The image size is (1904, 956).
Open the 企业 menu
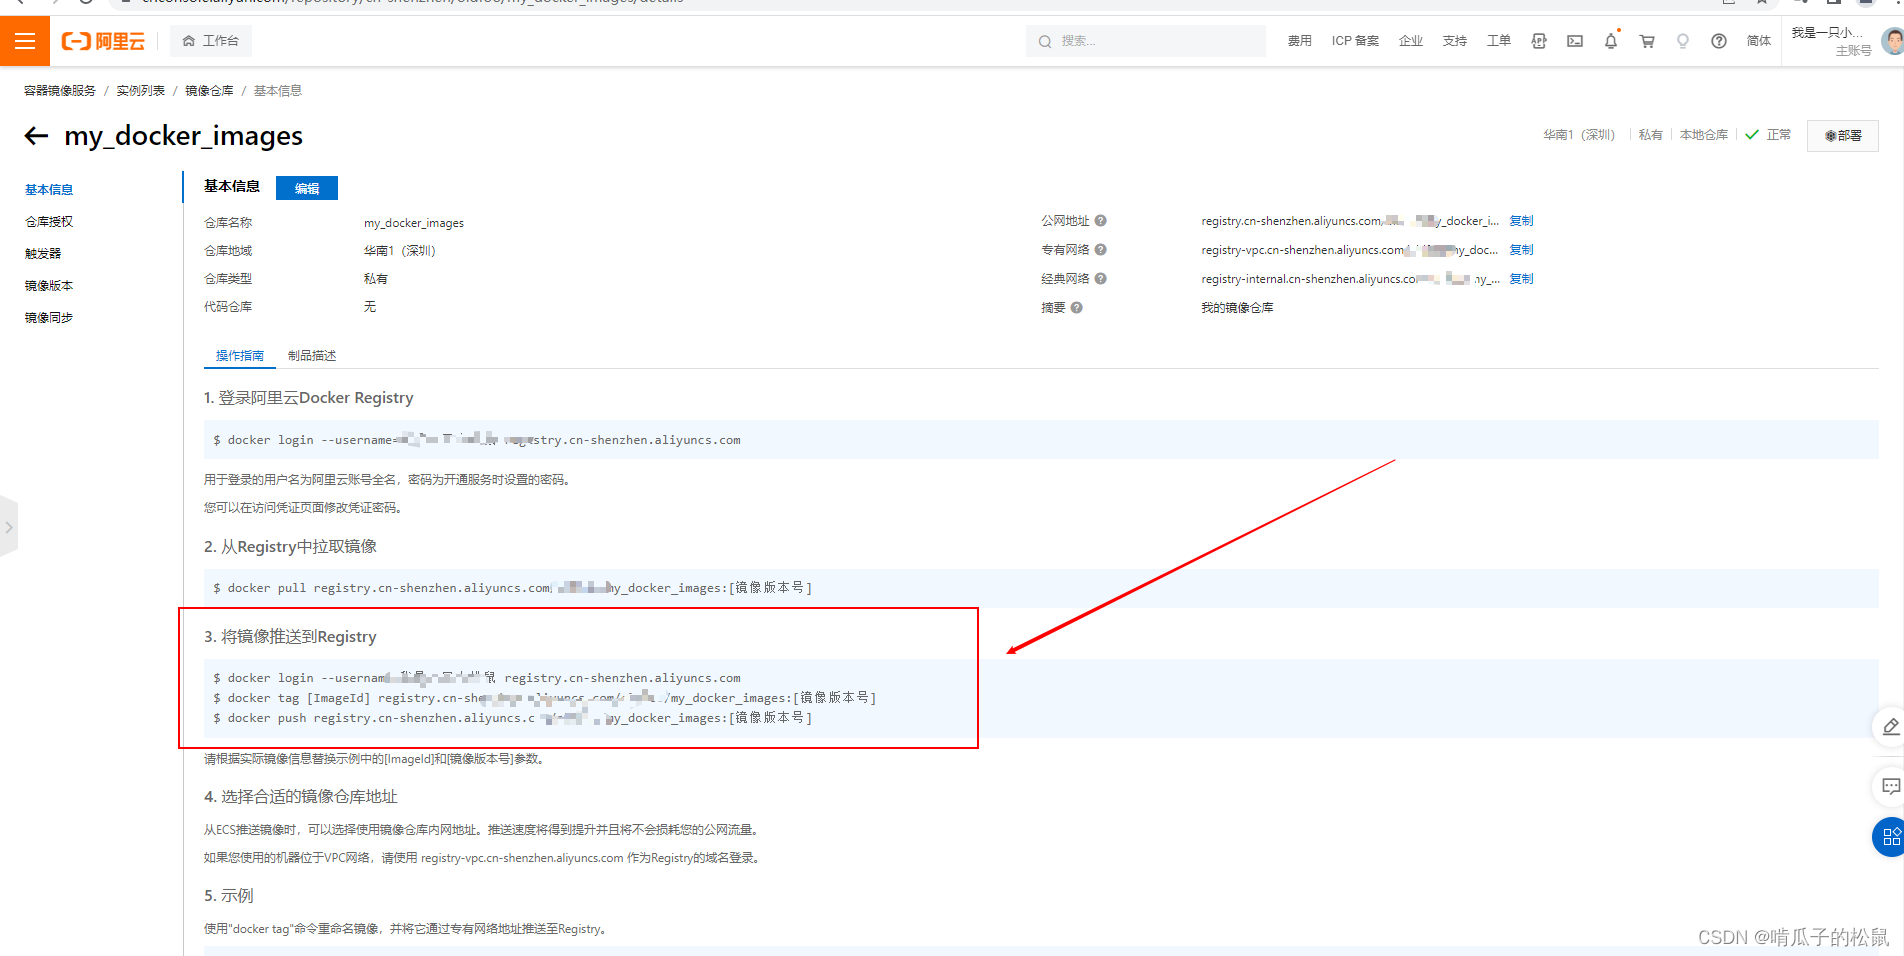[x=1411, y=41]
